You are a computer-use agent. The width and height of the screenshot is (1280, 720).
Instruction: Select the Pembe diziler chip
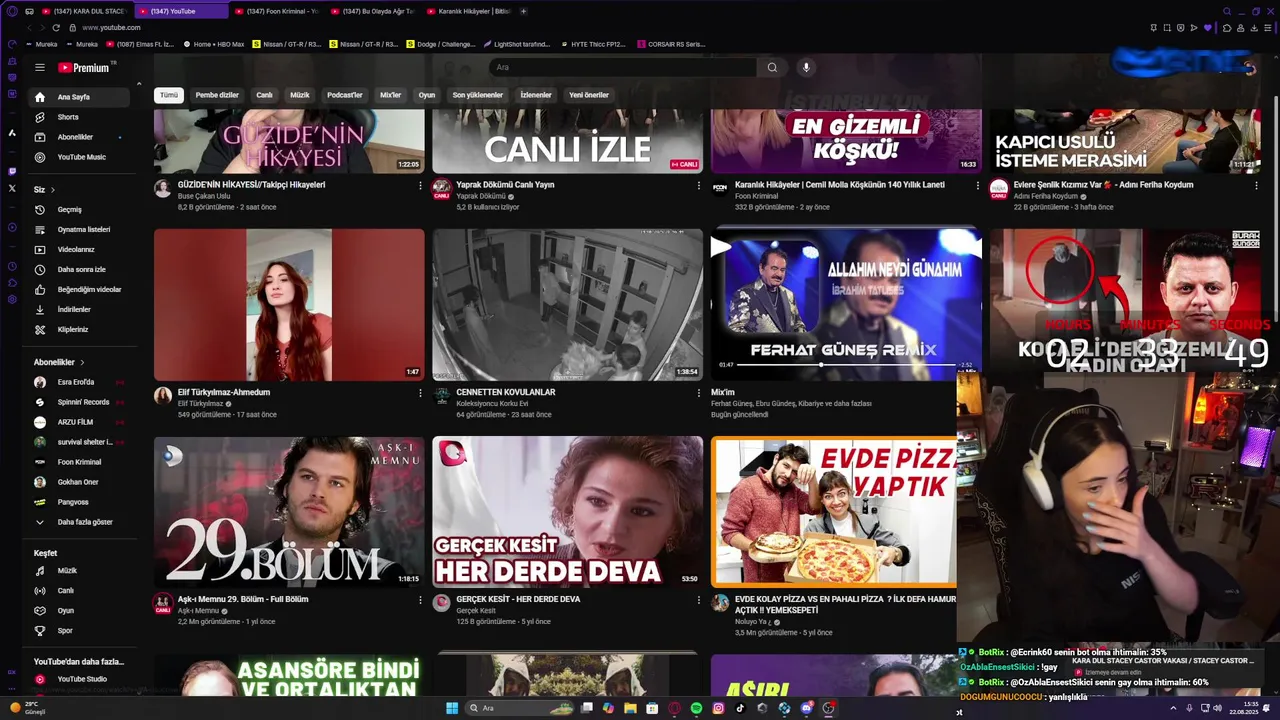click(x=217, y=95)
